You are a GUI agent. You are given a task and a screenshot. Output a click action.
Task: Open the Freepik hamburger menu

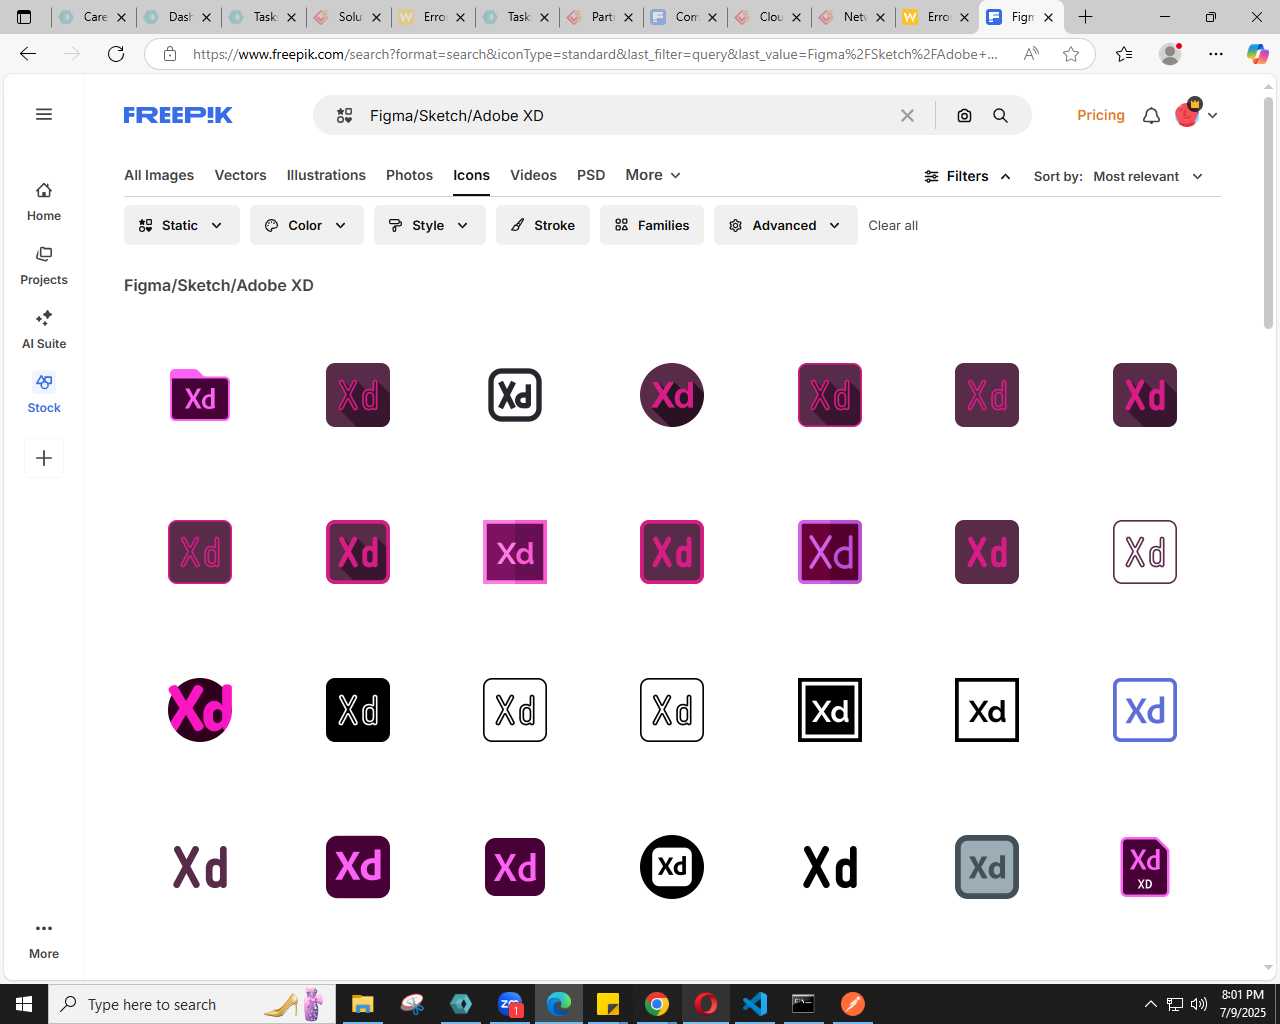(44, 114)
